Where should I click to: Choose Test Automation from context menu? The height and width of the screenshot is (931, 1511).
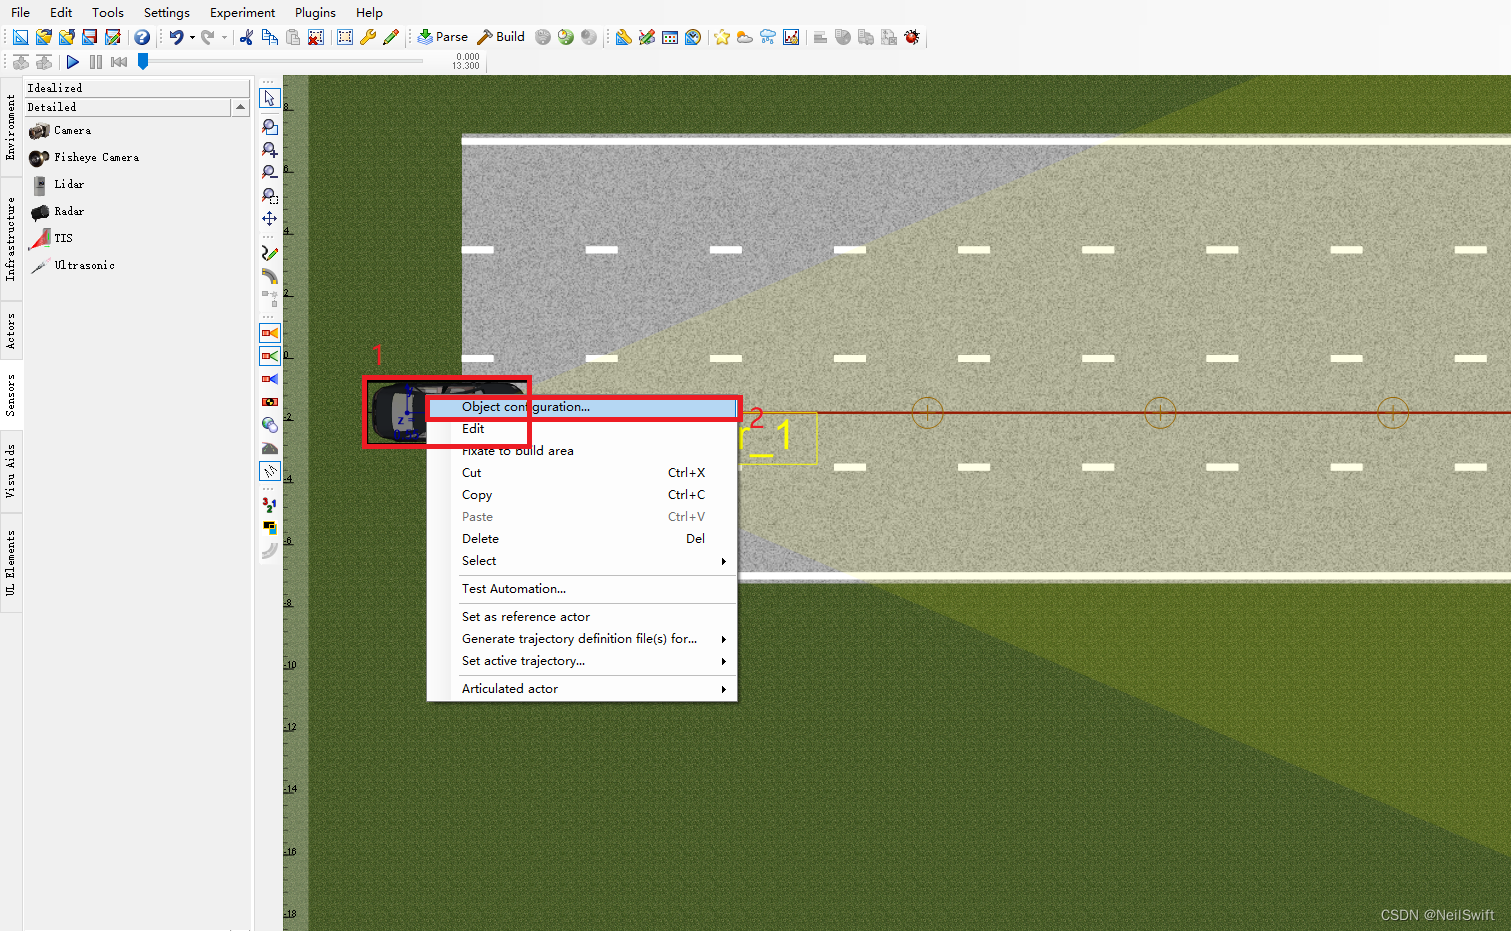pos(582,589)
